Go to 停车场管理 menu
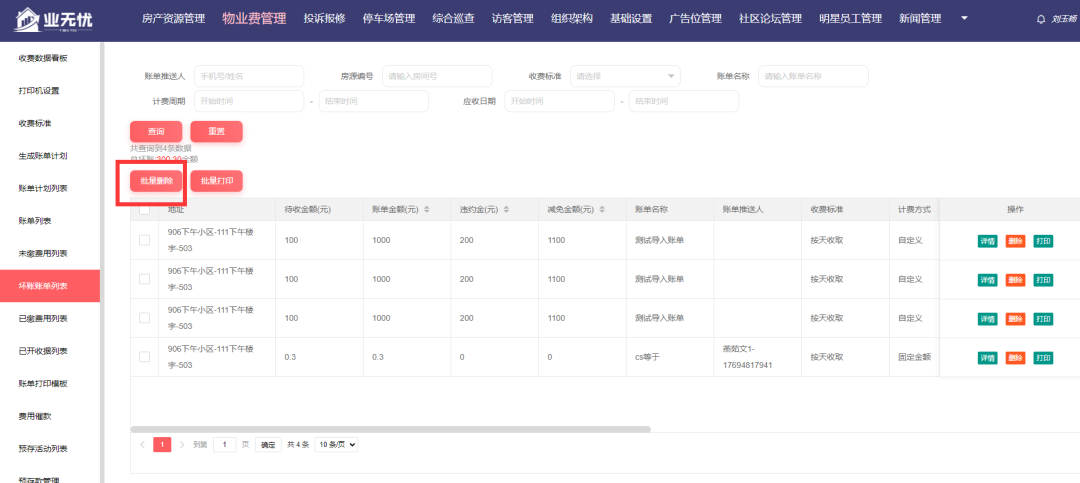This screenshot has width=1080, height=483. (x=389, y=19)
